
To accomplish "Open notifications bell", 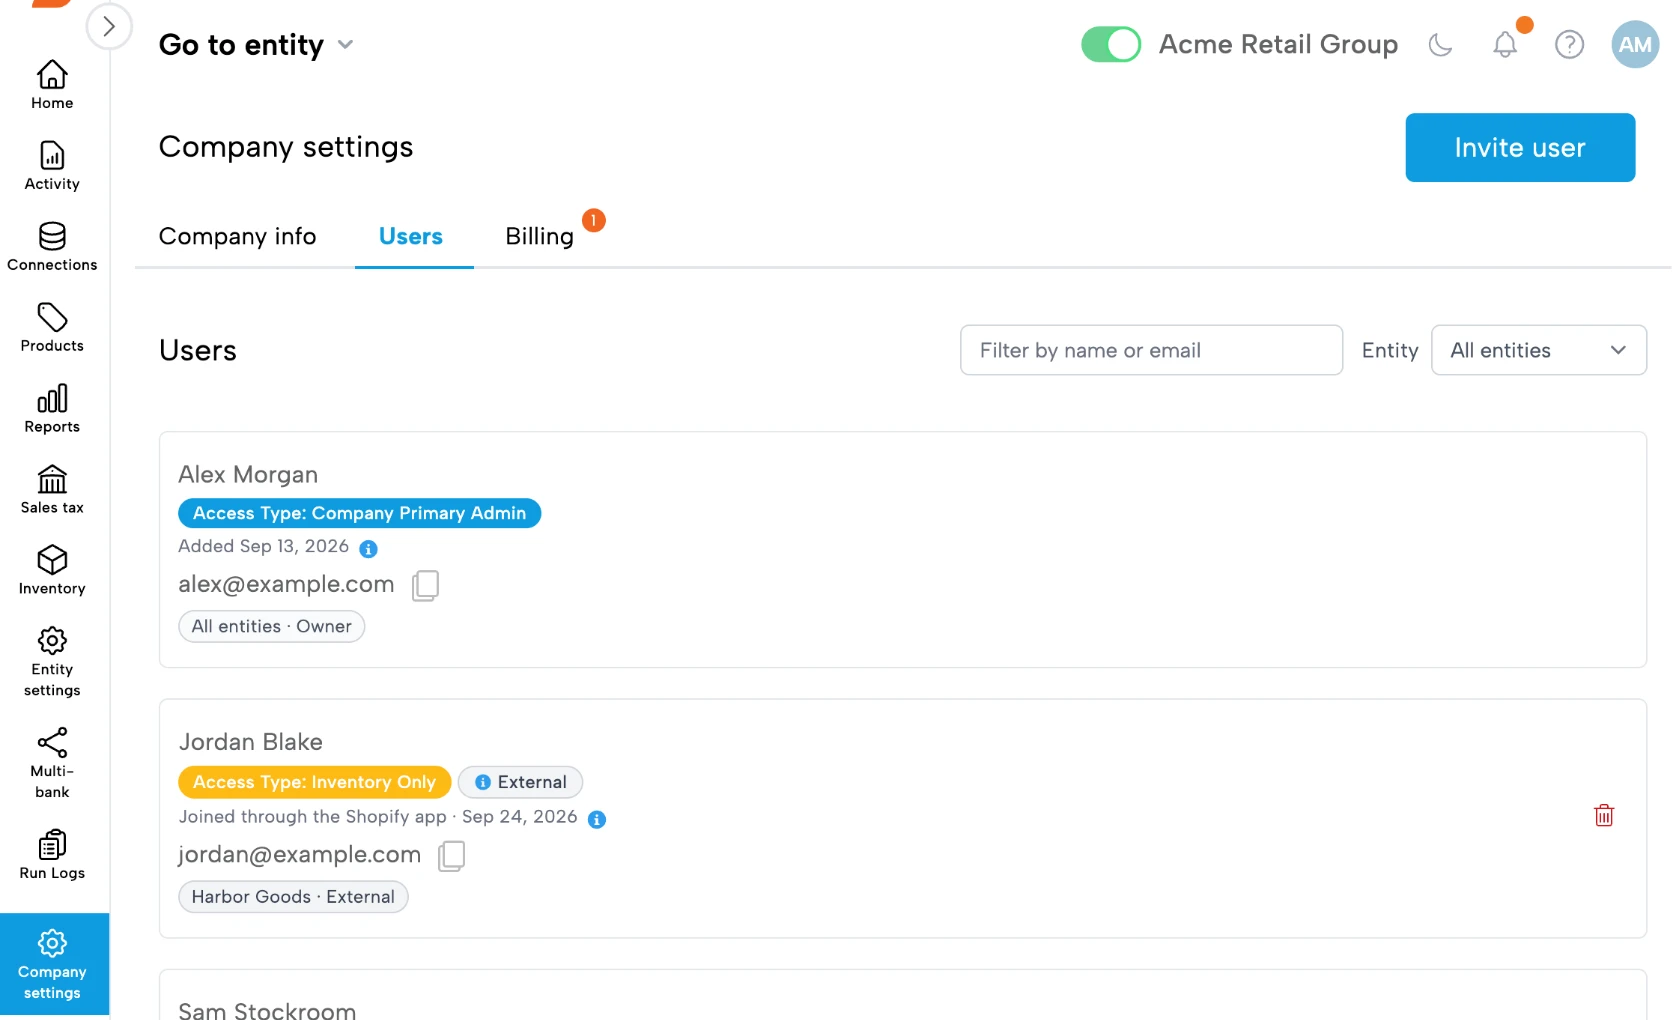I will (1505, 44).
